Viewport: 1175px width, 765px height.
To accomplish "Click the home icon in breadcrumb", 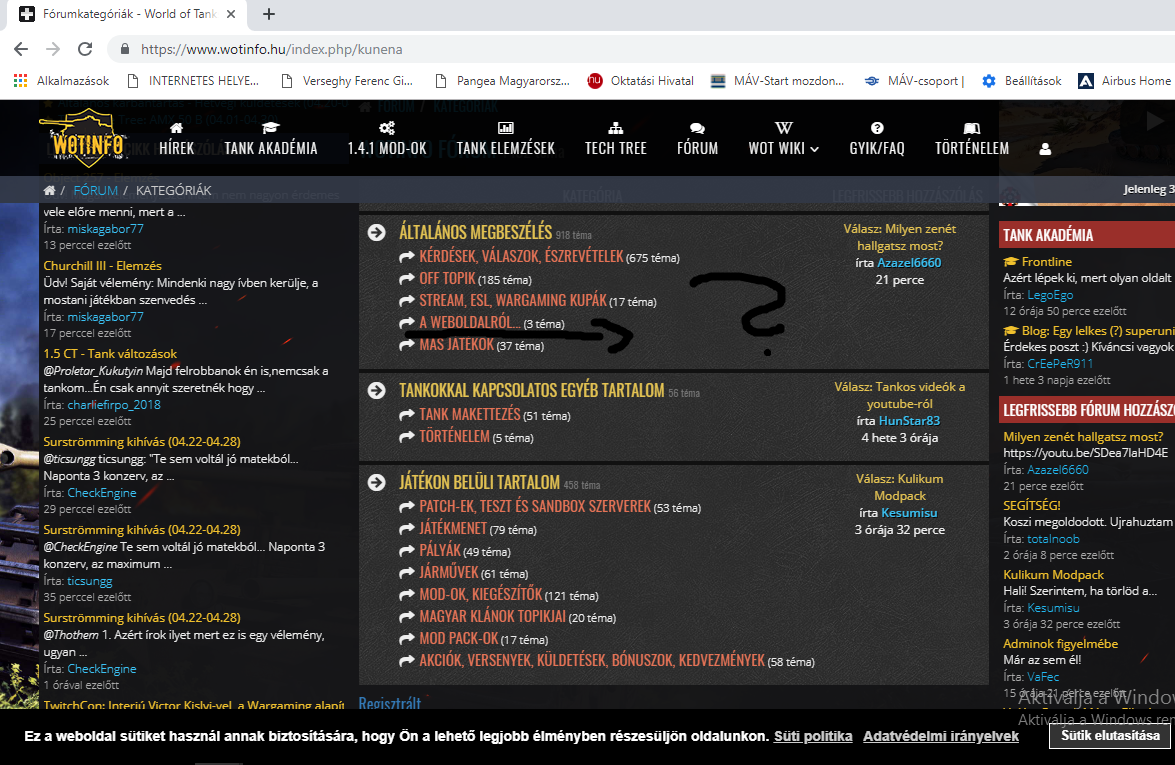I will (49, 190).
